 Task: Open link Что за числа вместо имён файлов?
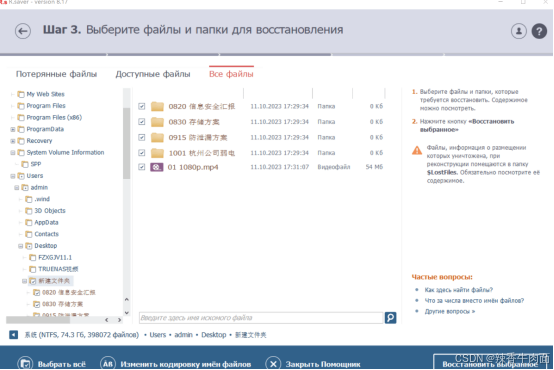coord(474,300)
